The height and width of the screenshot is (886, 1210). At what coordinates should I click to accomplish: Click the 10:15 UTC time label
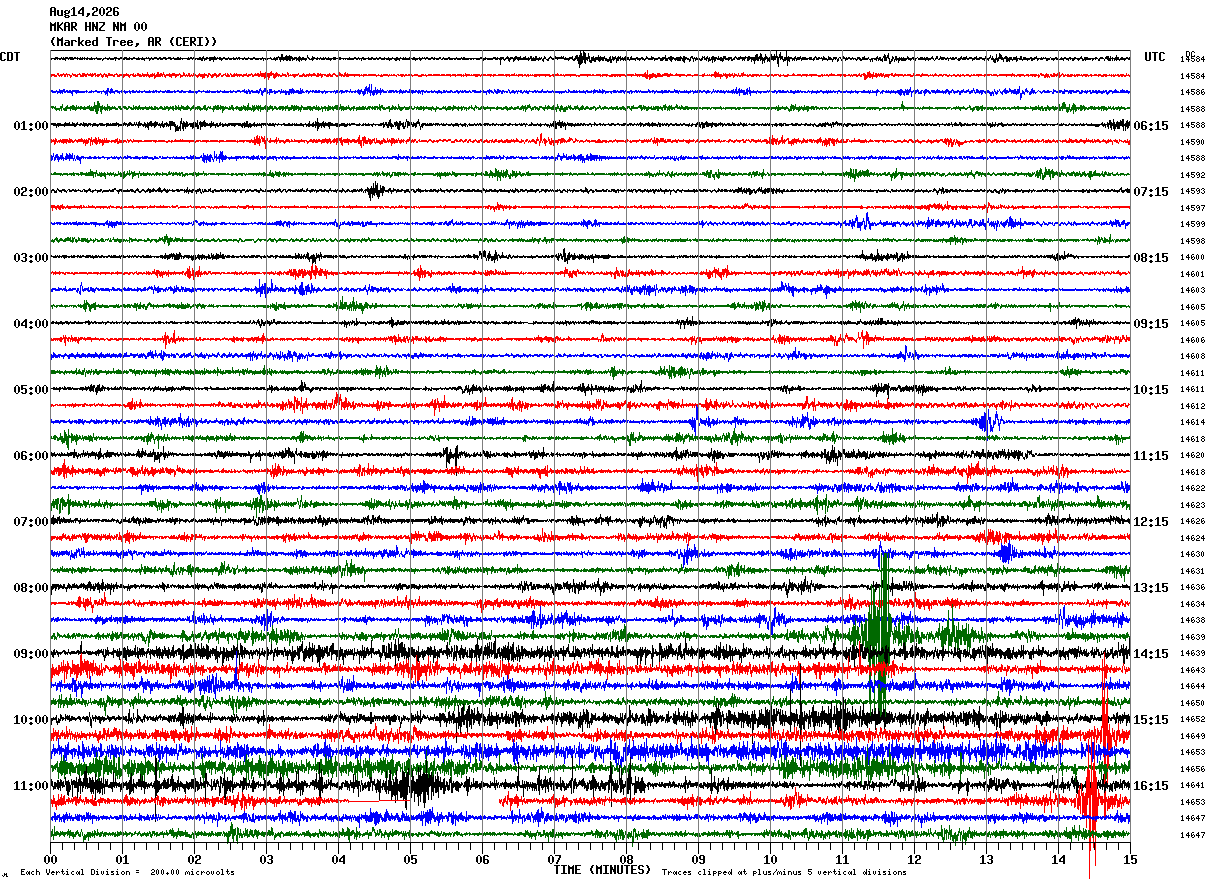click(x=1151, y=390)
